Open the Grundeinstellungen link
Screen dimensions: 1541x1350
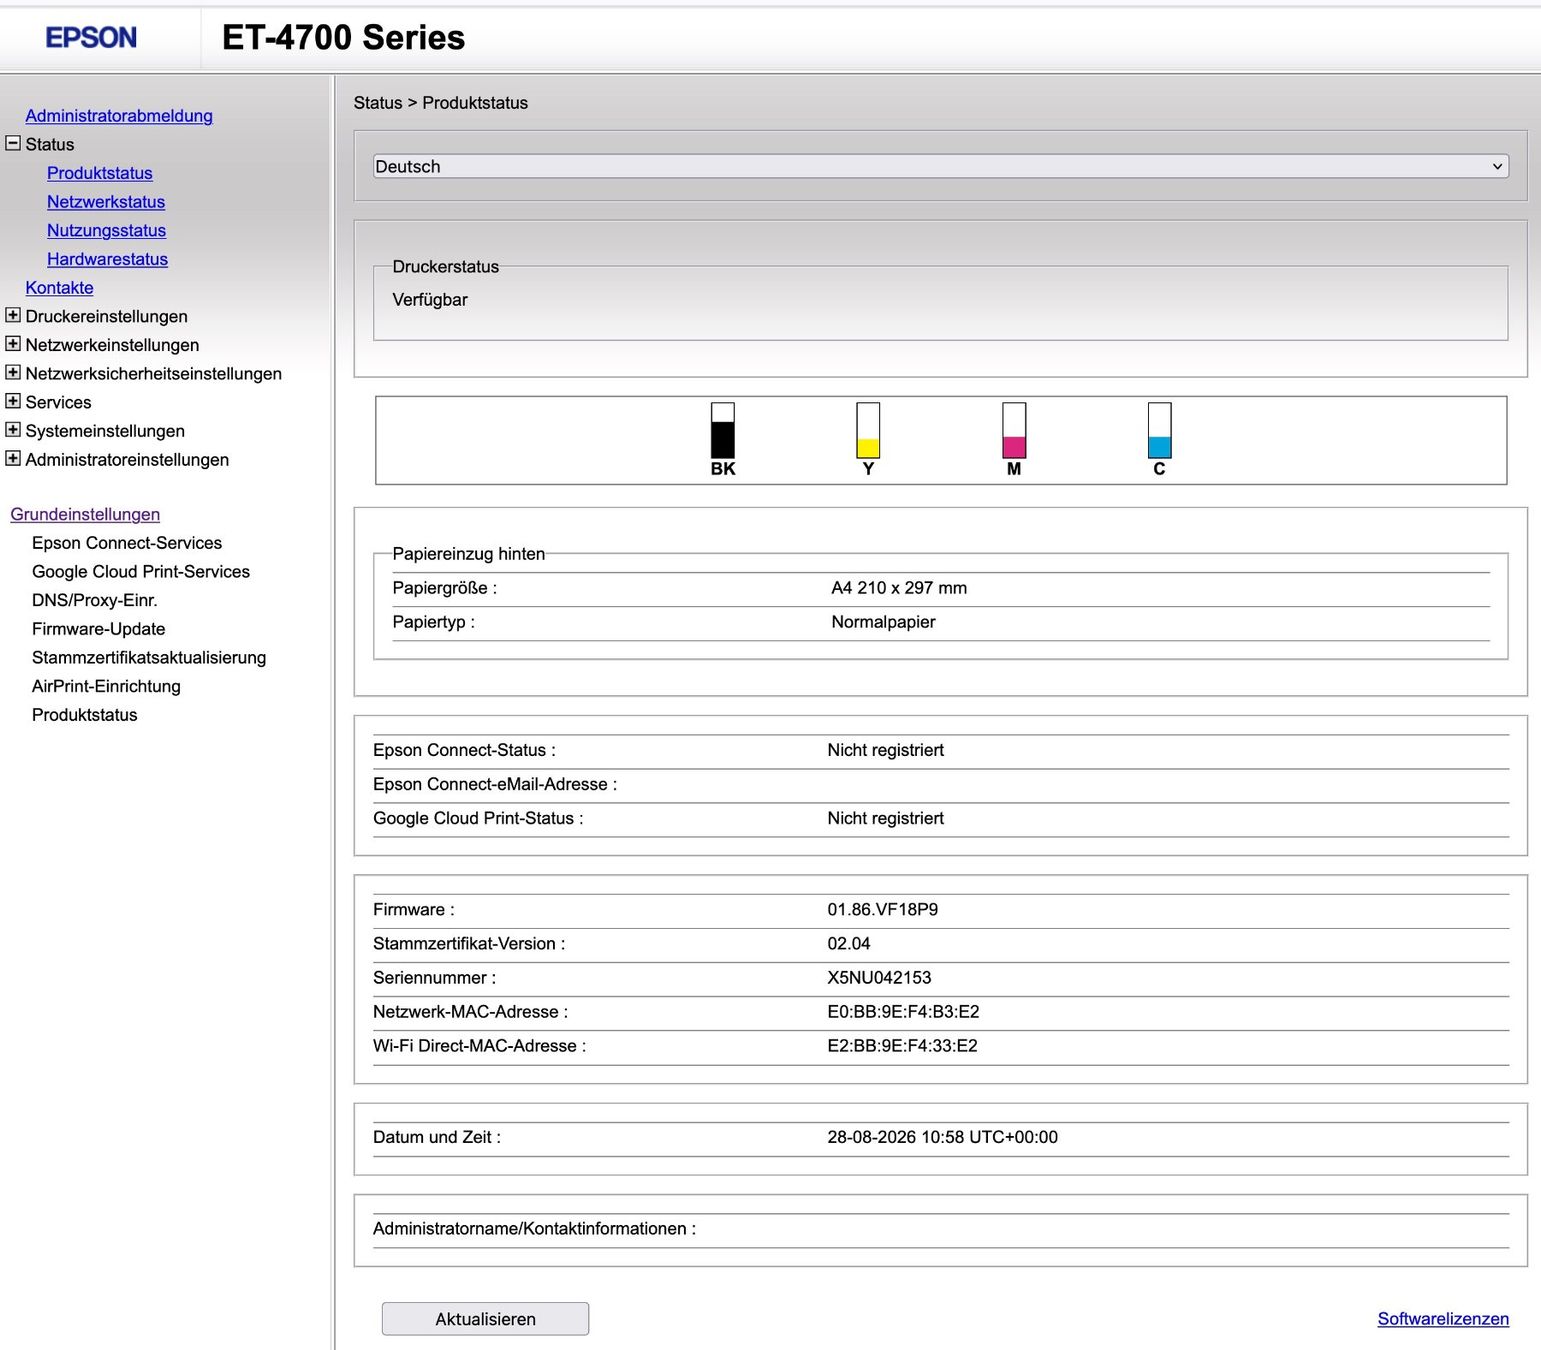pos(85,514)
